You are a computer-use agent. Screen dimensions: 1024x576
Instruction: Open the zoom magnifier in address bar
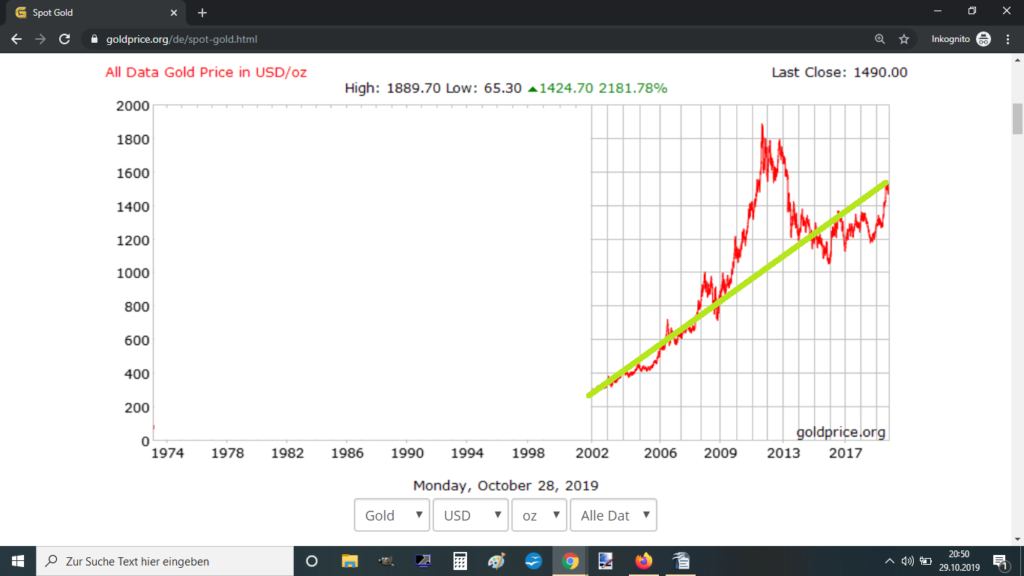pyautogui.click(x=880, y=39)
